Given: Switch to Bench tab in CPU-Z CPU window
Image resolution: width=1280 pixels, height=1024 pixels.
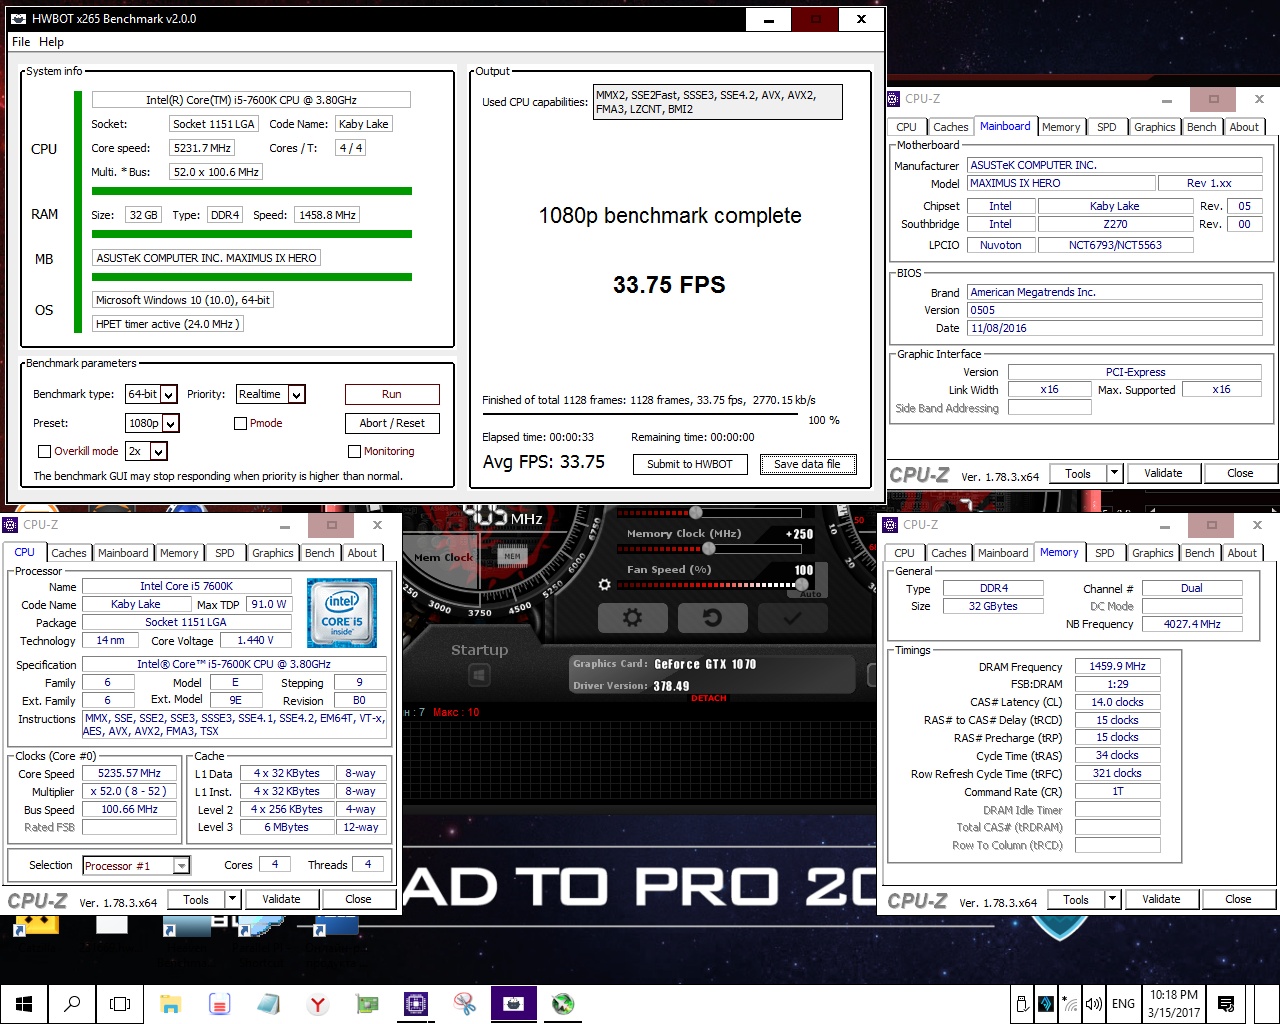Looking at the screenshot, I should (x=320, y=553).
